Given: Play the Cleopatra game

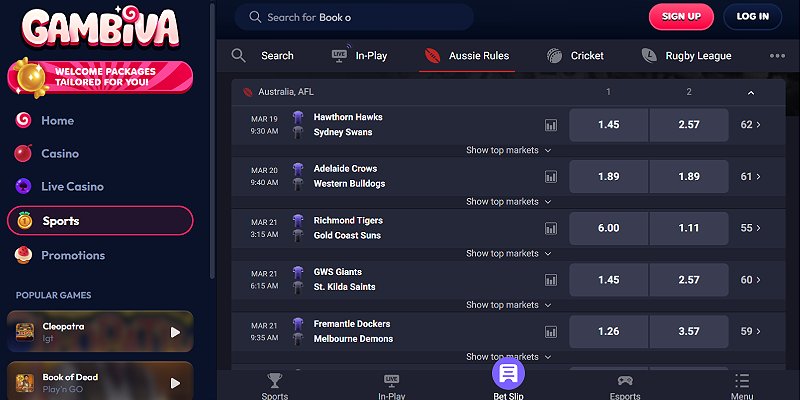Looking at the screenshot, I should 175,333.
